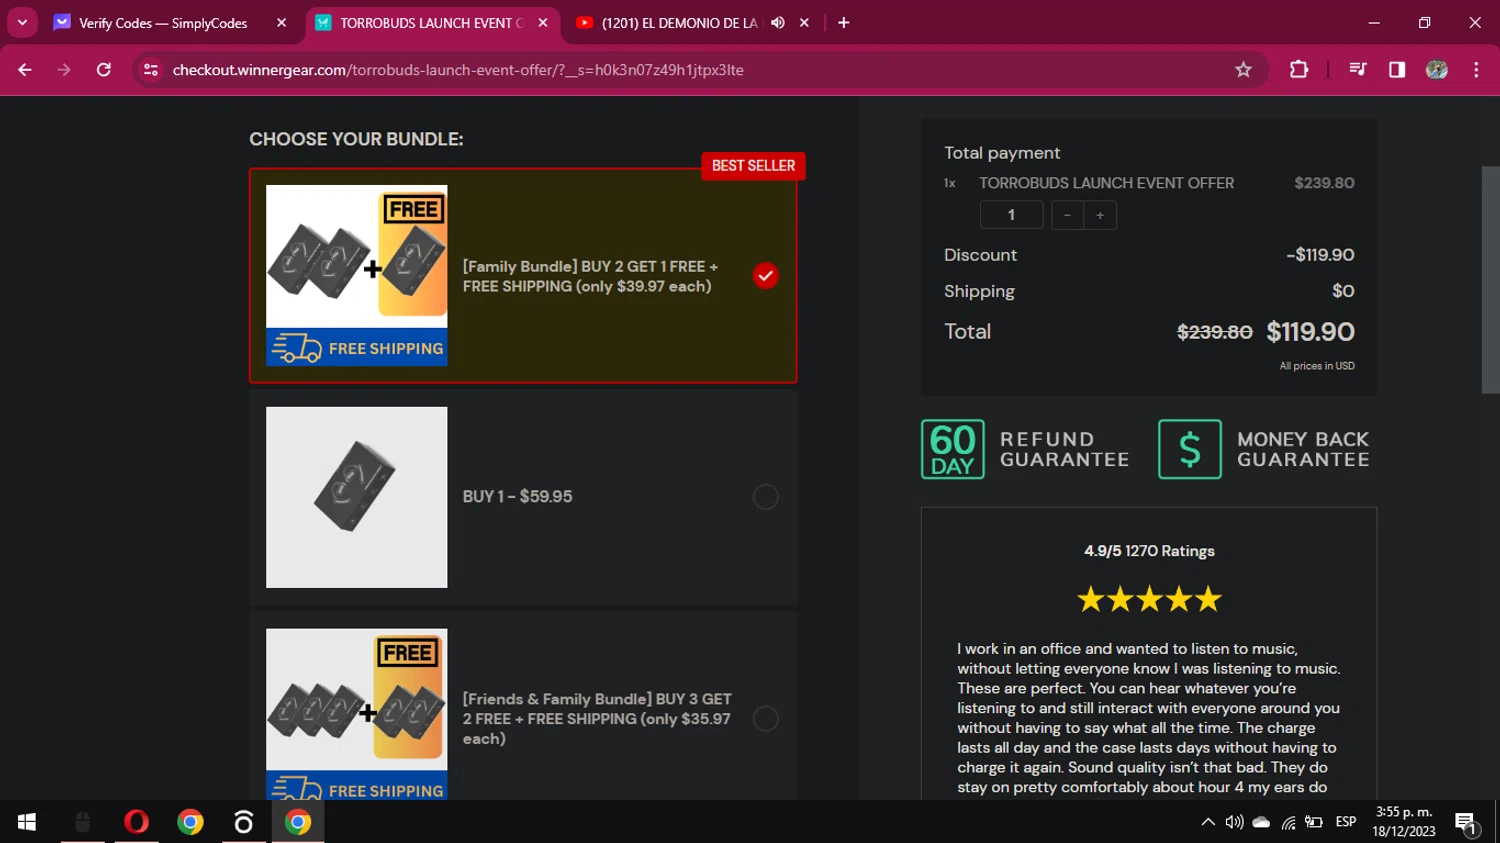Open the Chrome three-dot menu
The width and height of the screenshot is (1500, 843).
(1476, 70)
